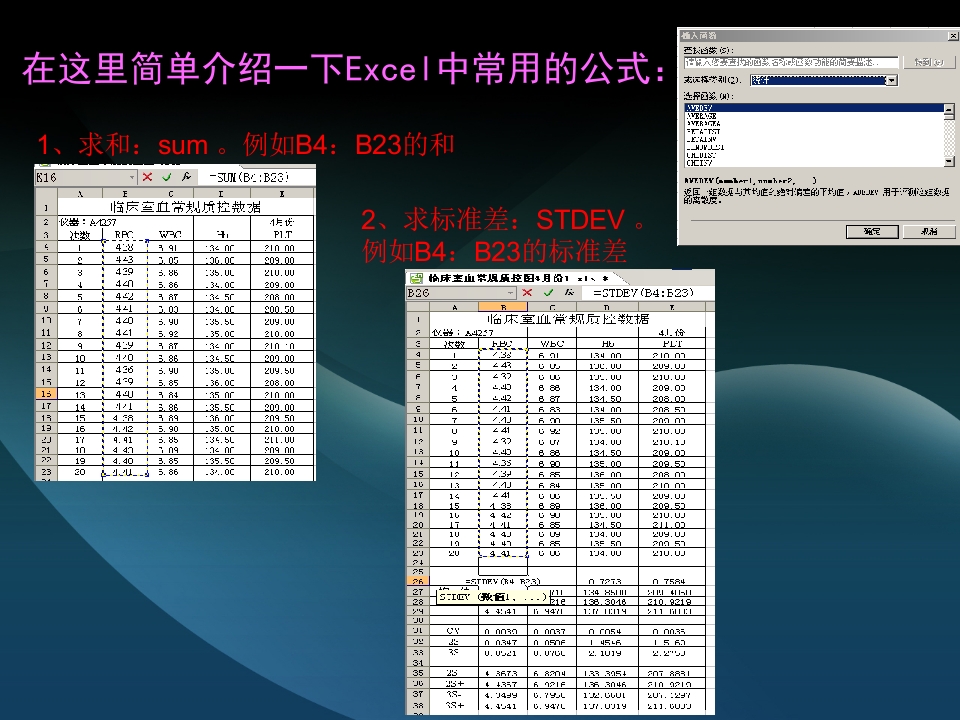Click the 取消 button in Insert Function dialog
The width and height of the screenshot is (960, 720).
click(929, 231)
